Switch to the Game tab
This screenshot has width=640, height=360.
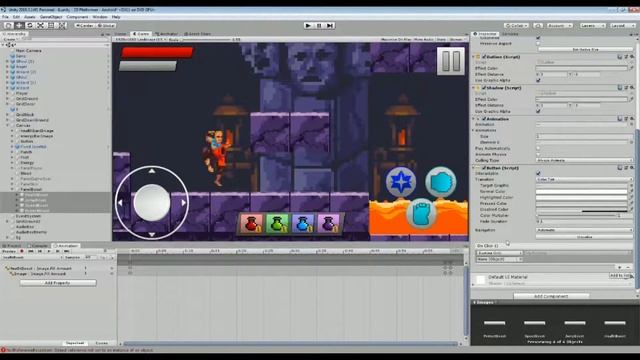pos(141,34)
